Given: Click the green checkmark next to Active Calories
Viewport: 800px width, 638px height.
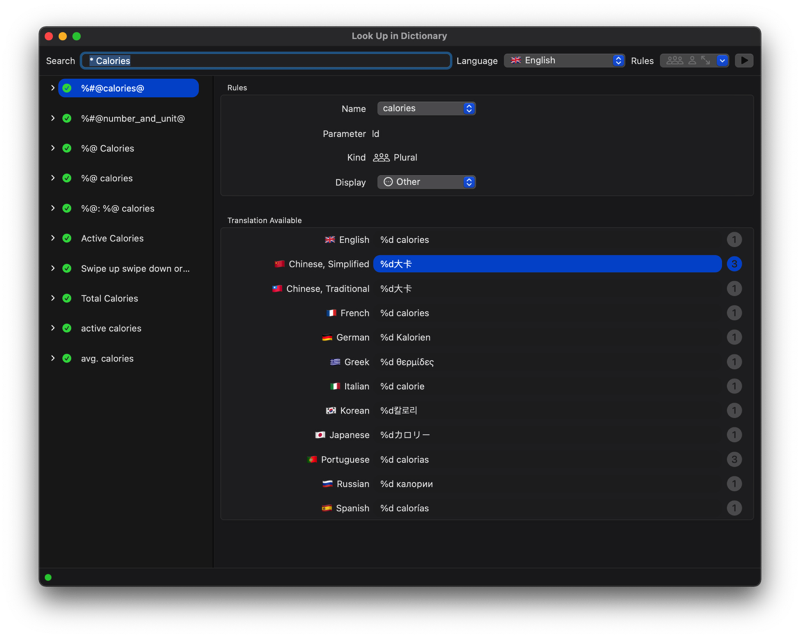Looking at the screenshot, I should pos(67,239).
